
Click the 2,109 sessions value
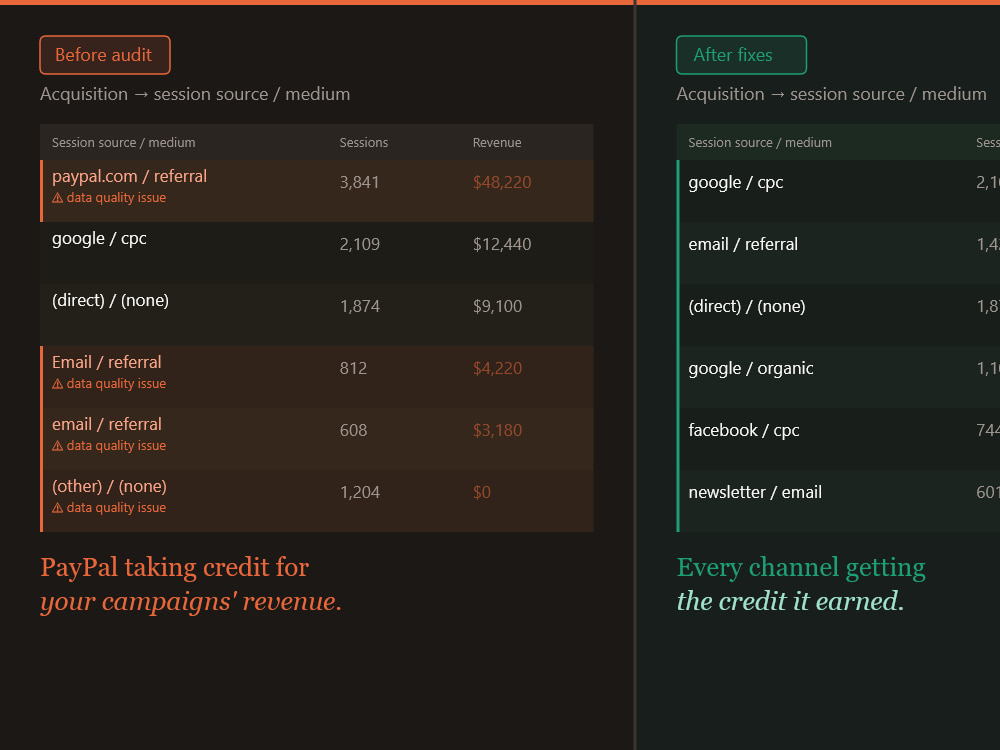pyautogui.click(x=360, y=244)
